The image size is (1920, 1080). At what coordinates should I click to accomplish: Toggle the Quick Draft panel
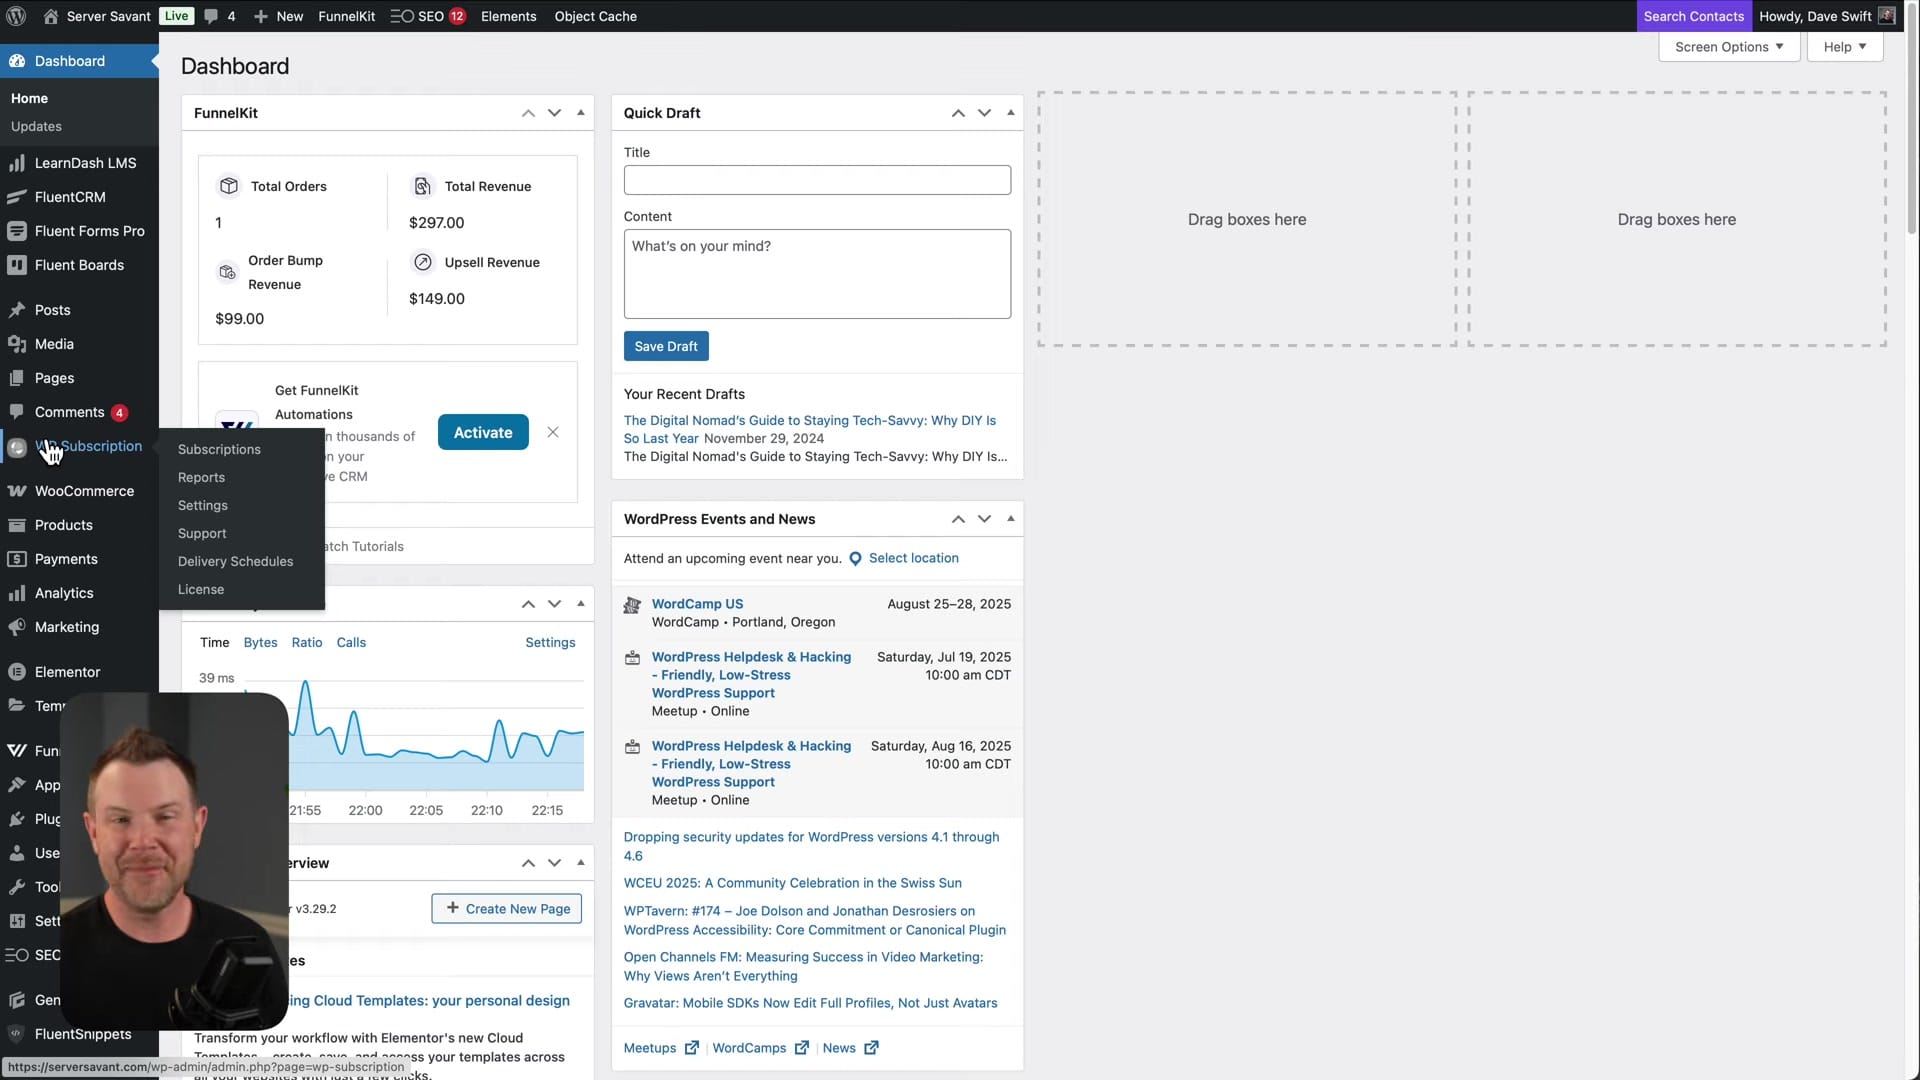[1011, 113]
